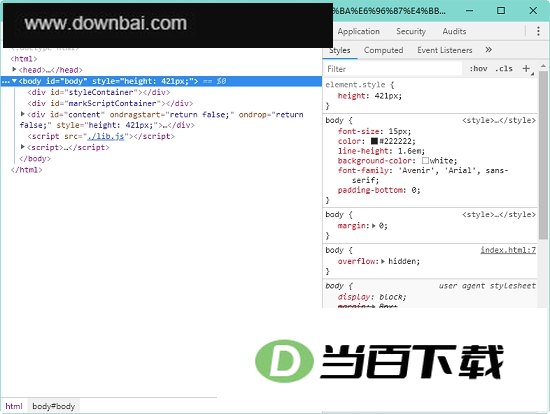Screen dimensions: 550x414
Task: Select the html breadcrumb item
Action: pos(14,406)
